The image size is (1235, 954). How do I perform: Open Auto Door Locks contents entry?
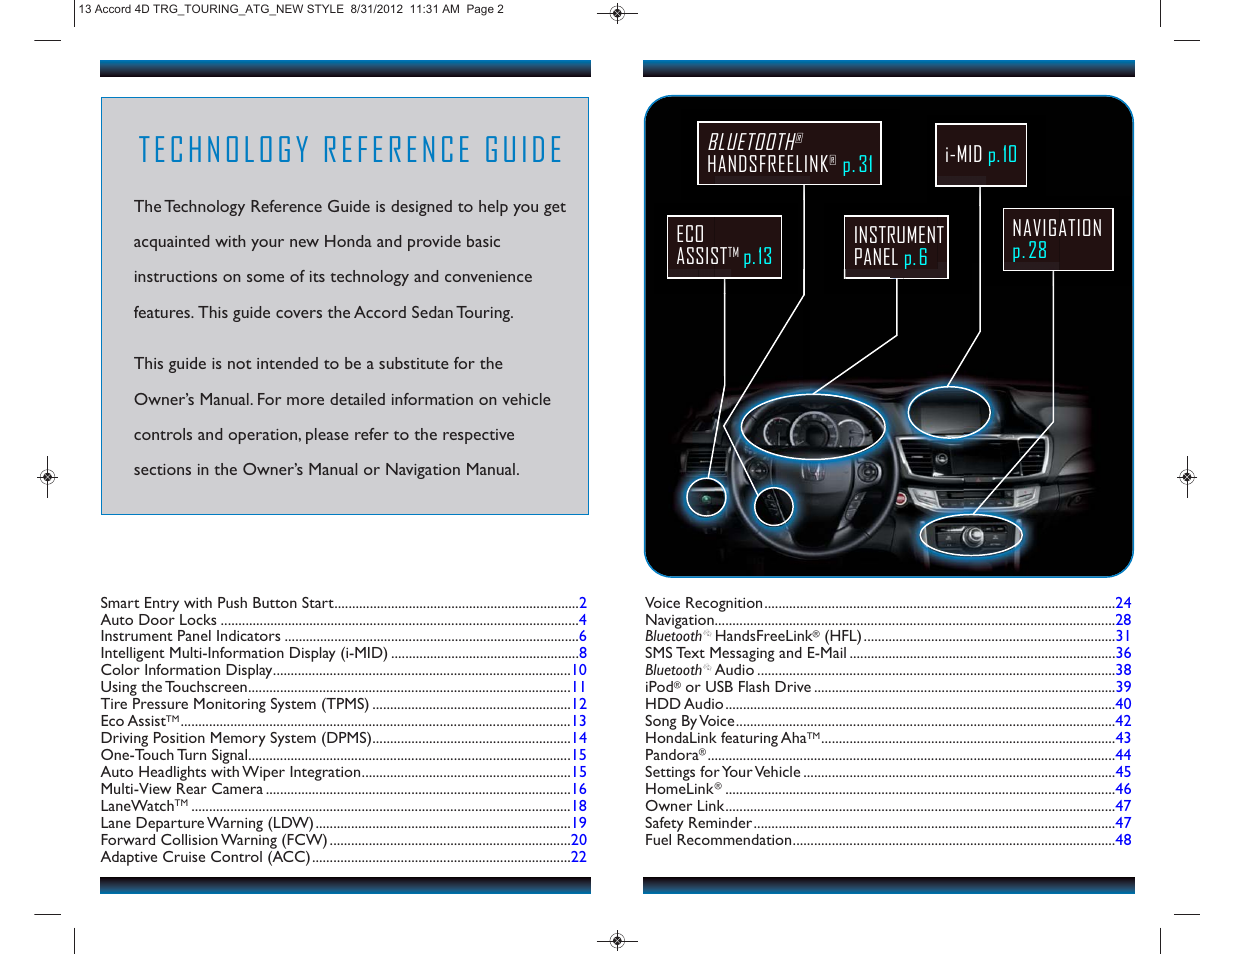(x=343, y=620)
